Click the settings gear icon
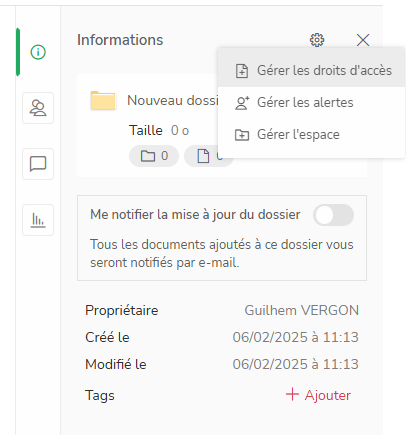 pyautogui.click(x=317, y=40)
